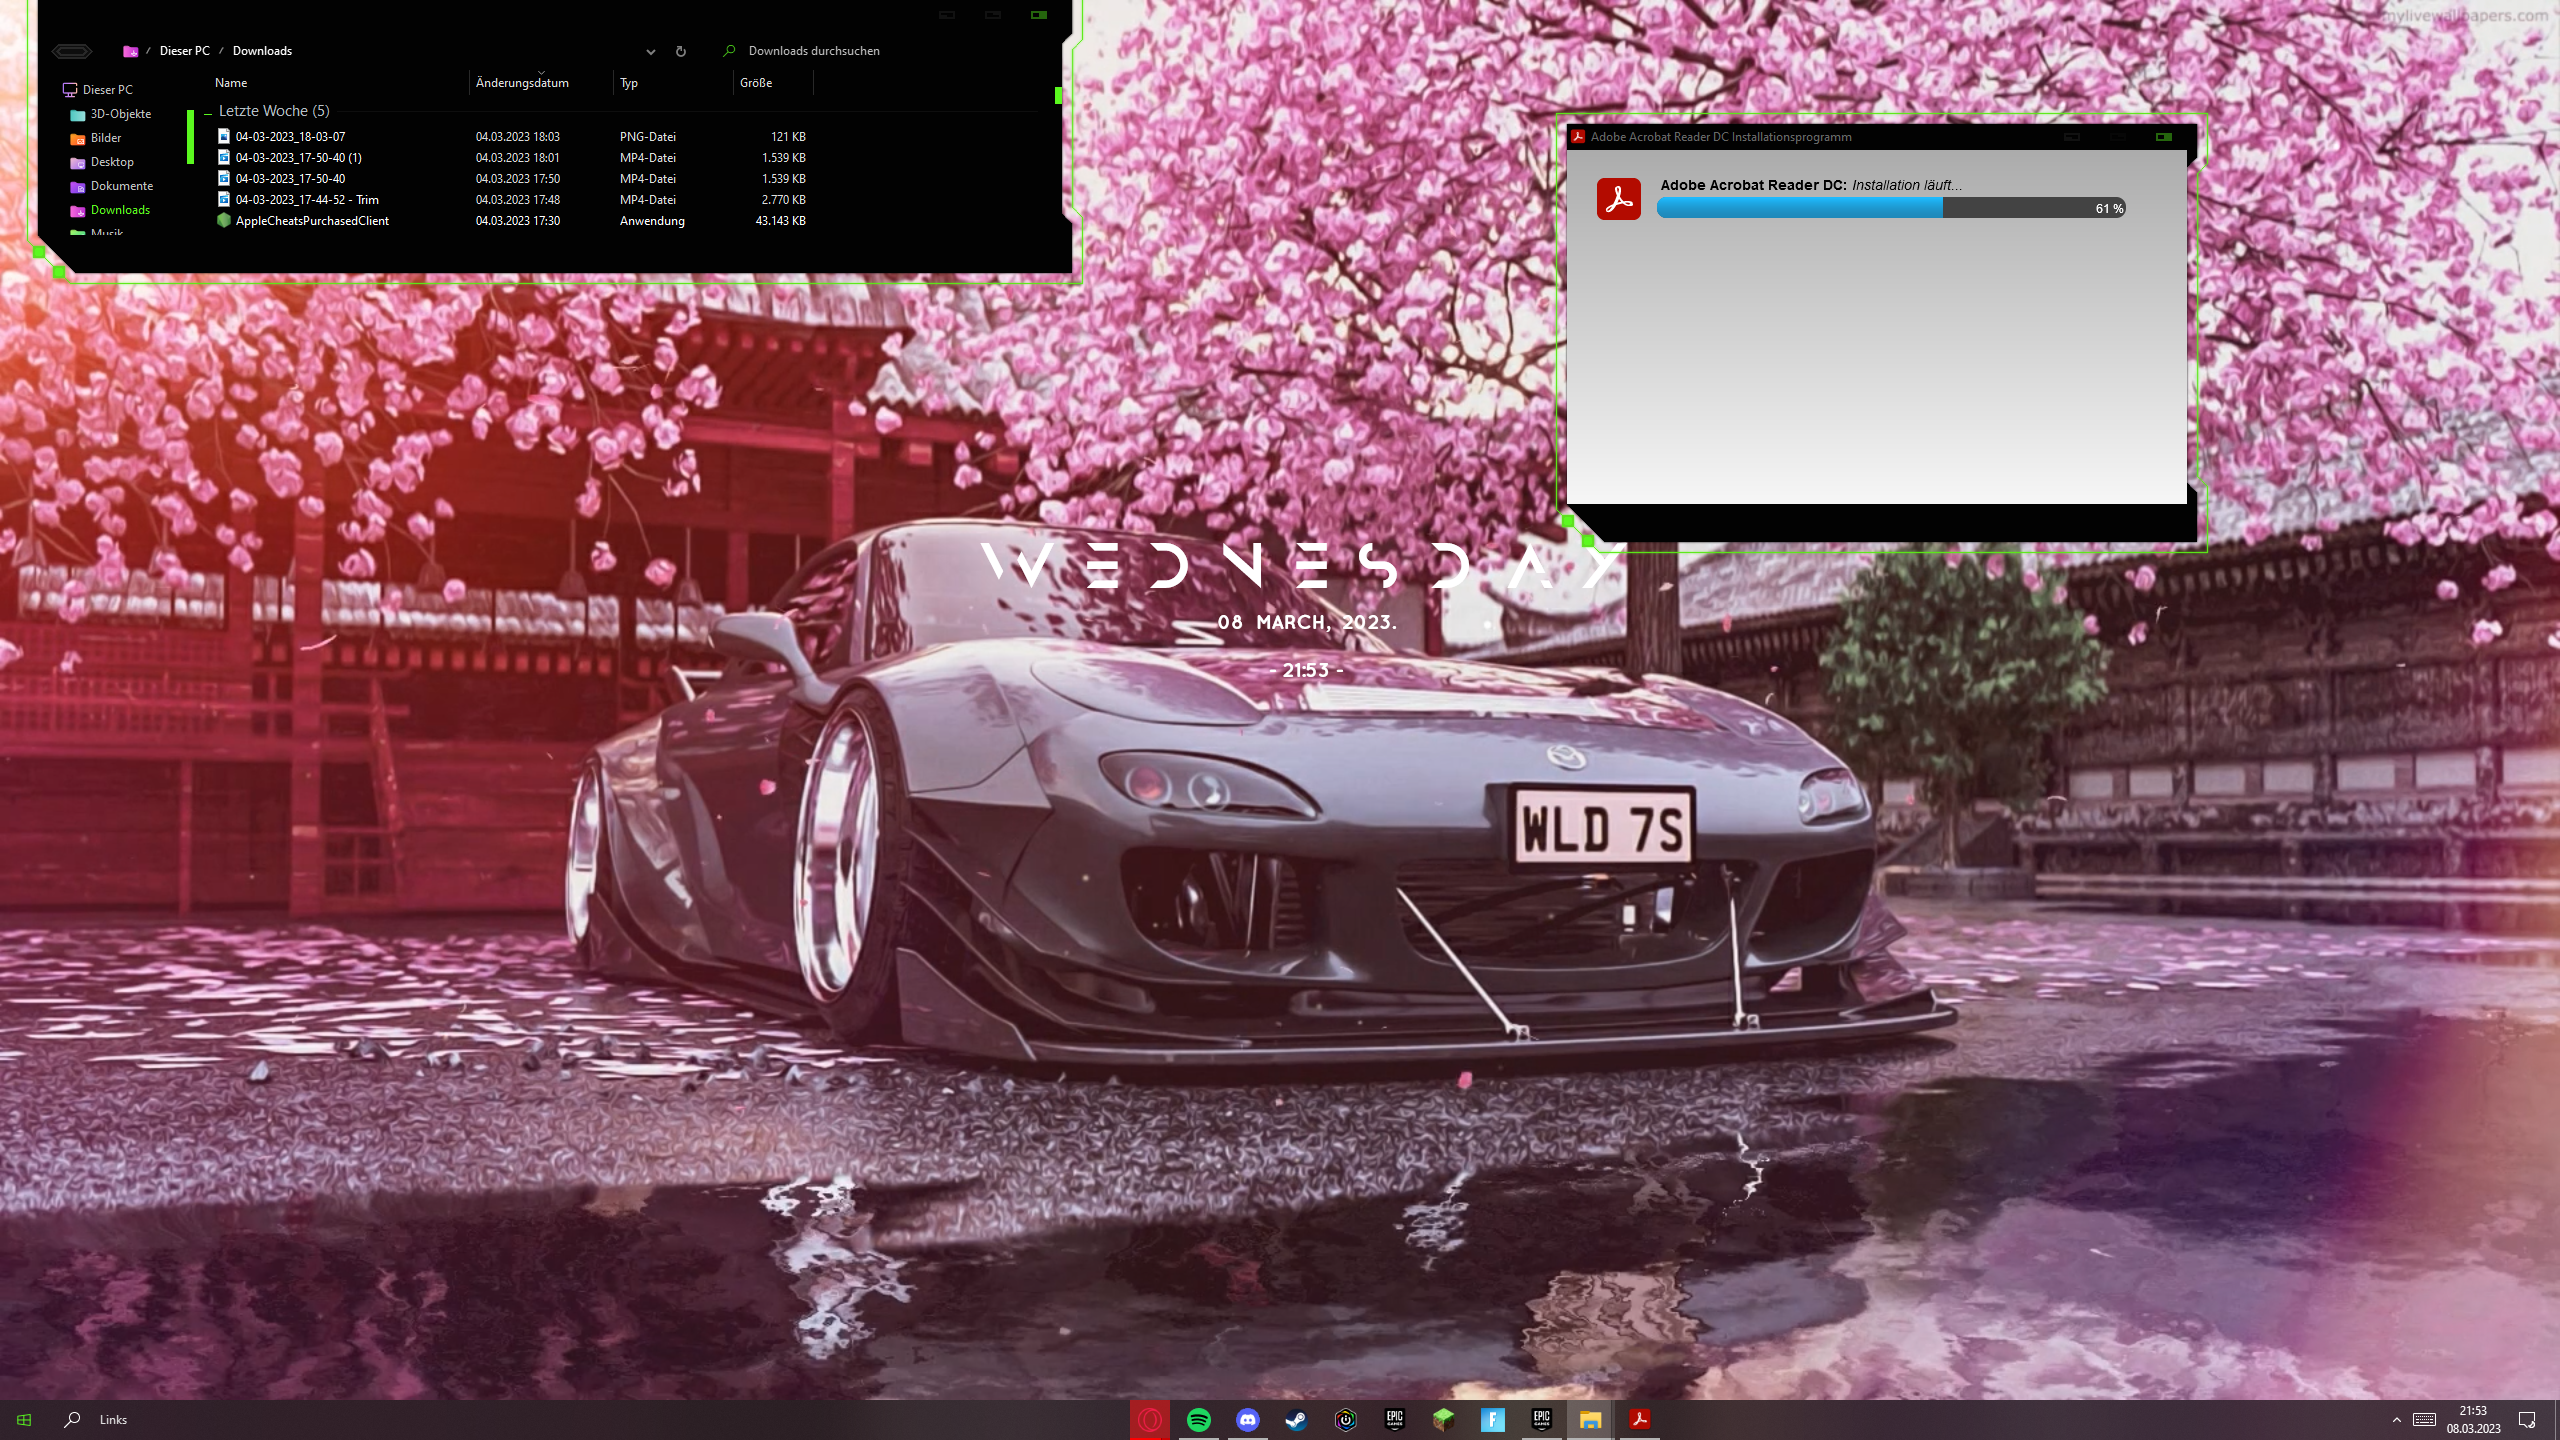
Task: Collapse the Letzte Woche group
Action: click(x=208, y=112)
